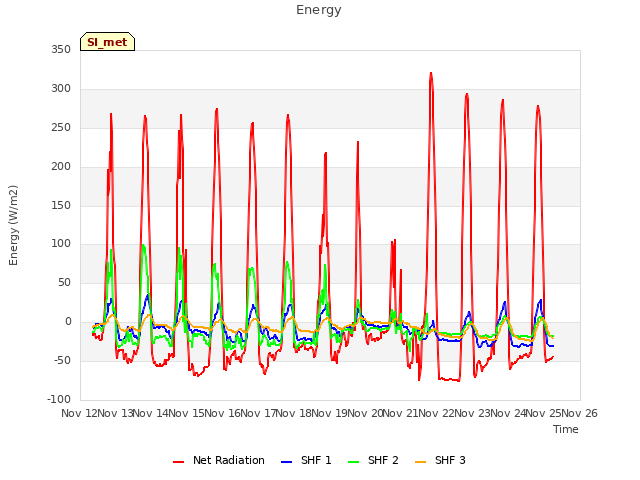Click the 150 y-axis tick label
Screen dimensions: 640x480
pos(61,205)
